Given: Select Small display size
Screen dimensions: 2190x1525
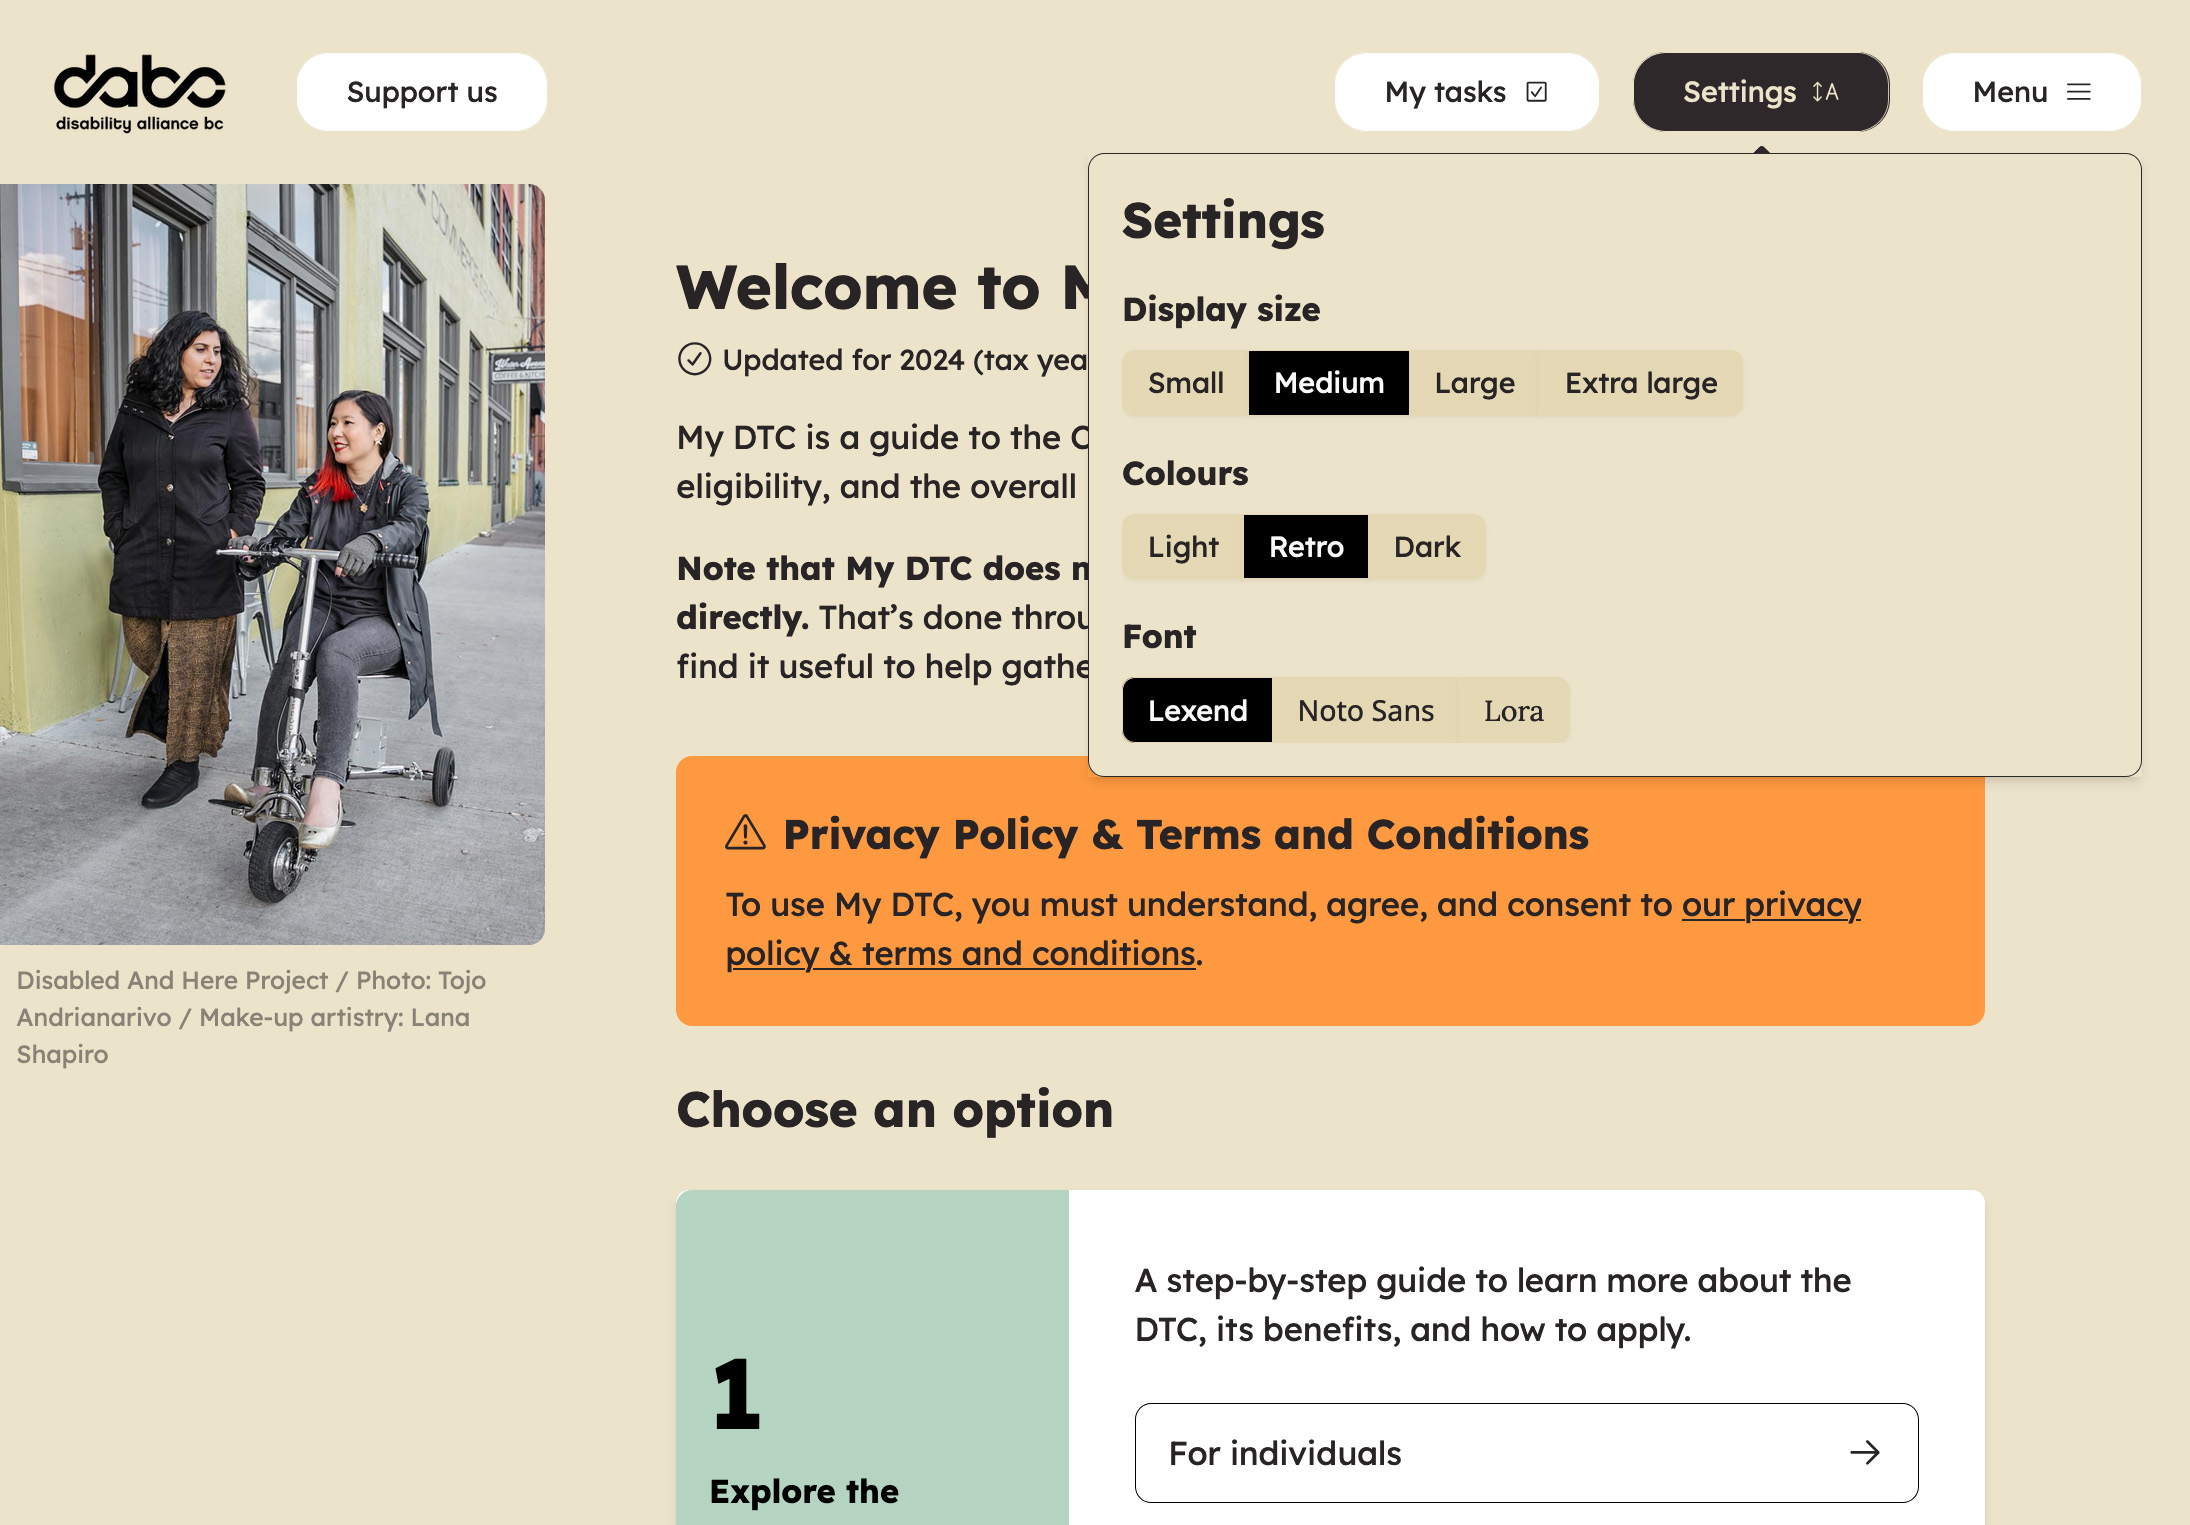Looking at the screenshot, I should click(x=1185, y=383).
